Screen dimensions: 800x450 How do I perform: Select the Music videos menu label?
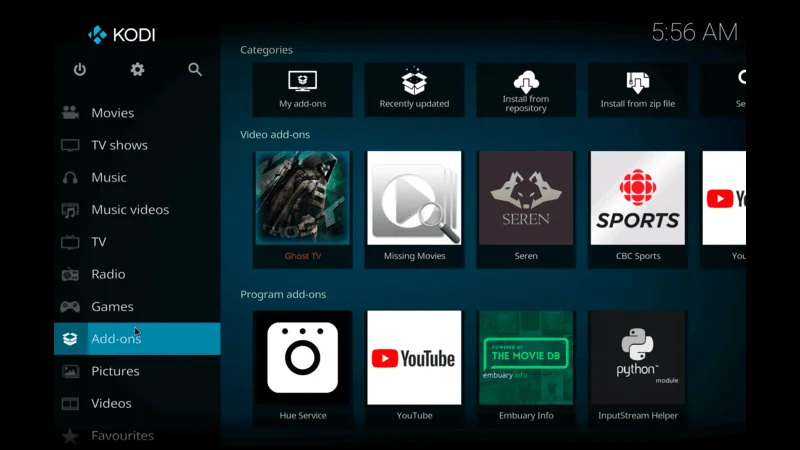point(130,210)
